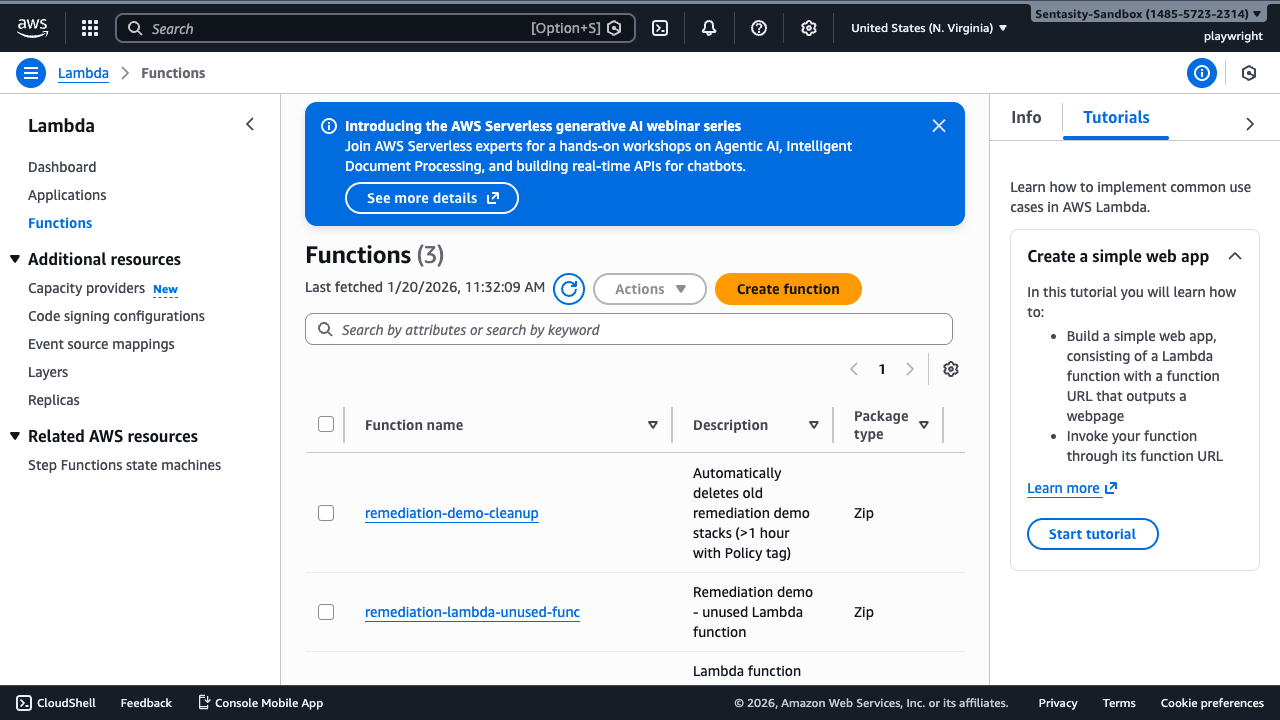Open Layers in the sidebar
This screenshot has width=1280, height=720.
click(48, 372)
